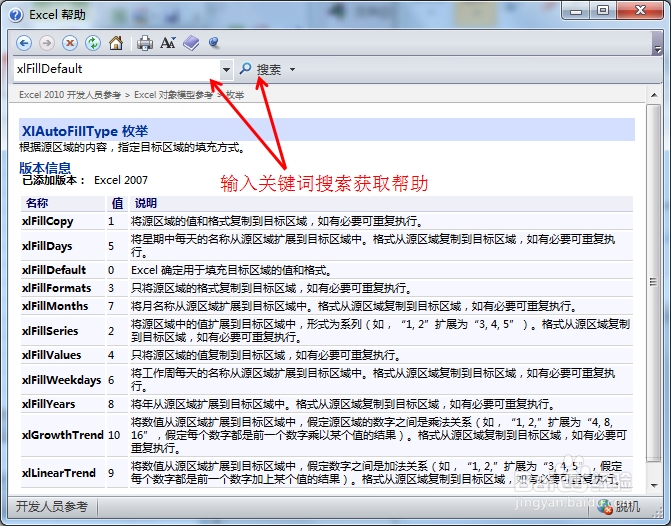The width and height of the screenshot is (671, 526).
Task: Click the XlAutoFillType 枚举 title
Action: pyautogui.click(x=85, y=131)
